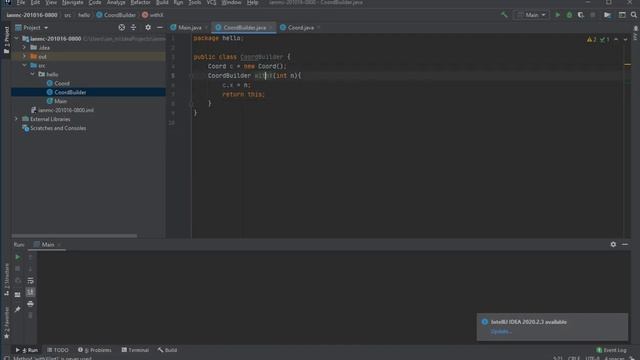Open Search Everywhere magnifier icon
This screenshot has height=360, width=640.
coord(633,15)
